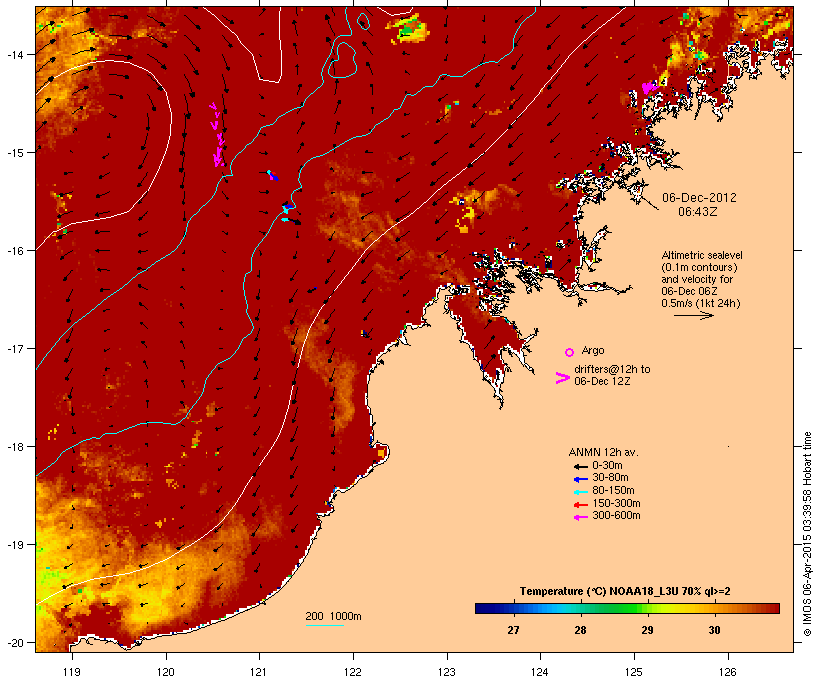The width and height of the screenshot is (820, 680).
Task: Click latitude axis label -15
Action: click(x=14, y=152)
